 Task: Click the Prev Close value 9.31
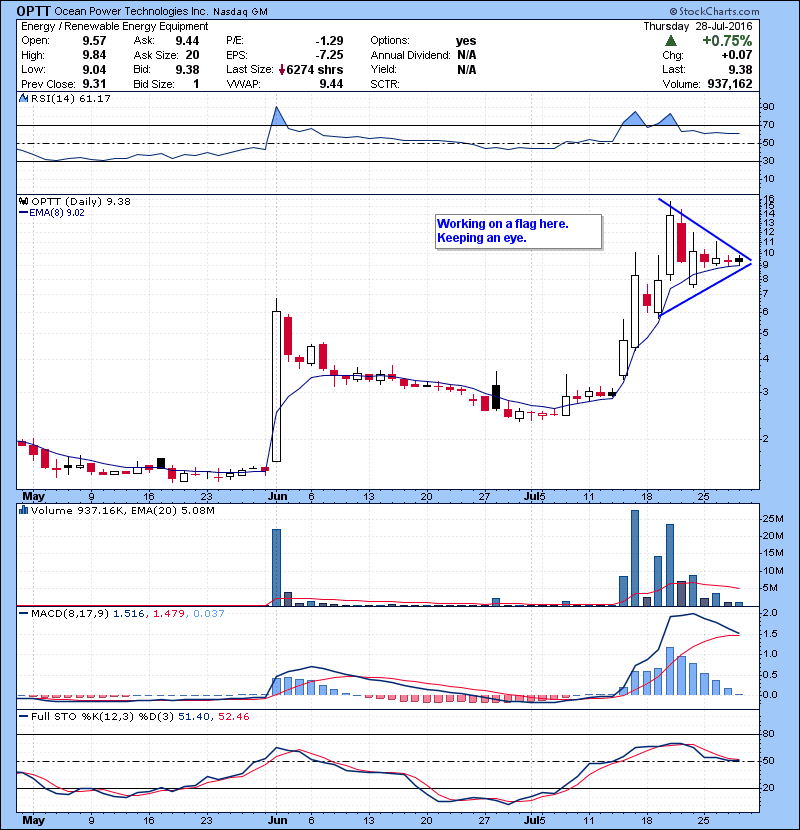[x=94, y=84]
